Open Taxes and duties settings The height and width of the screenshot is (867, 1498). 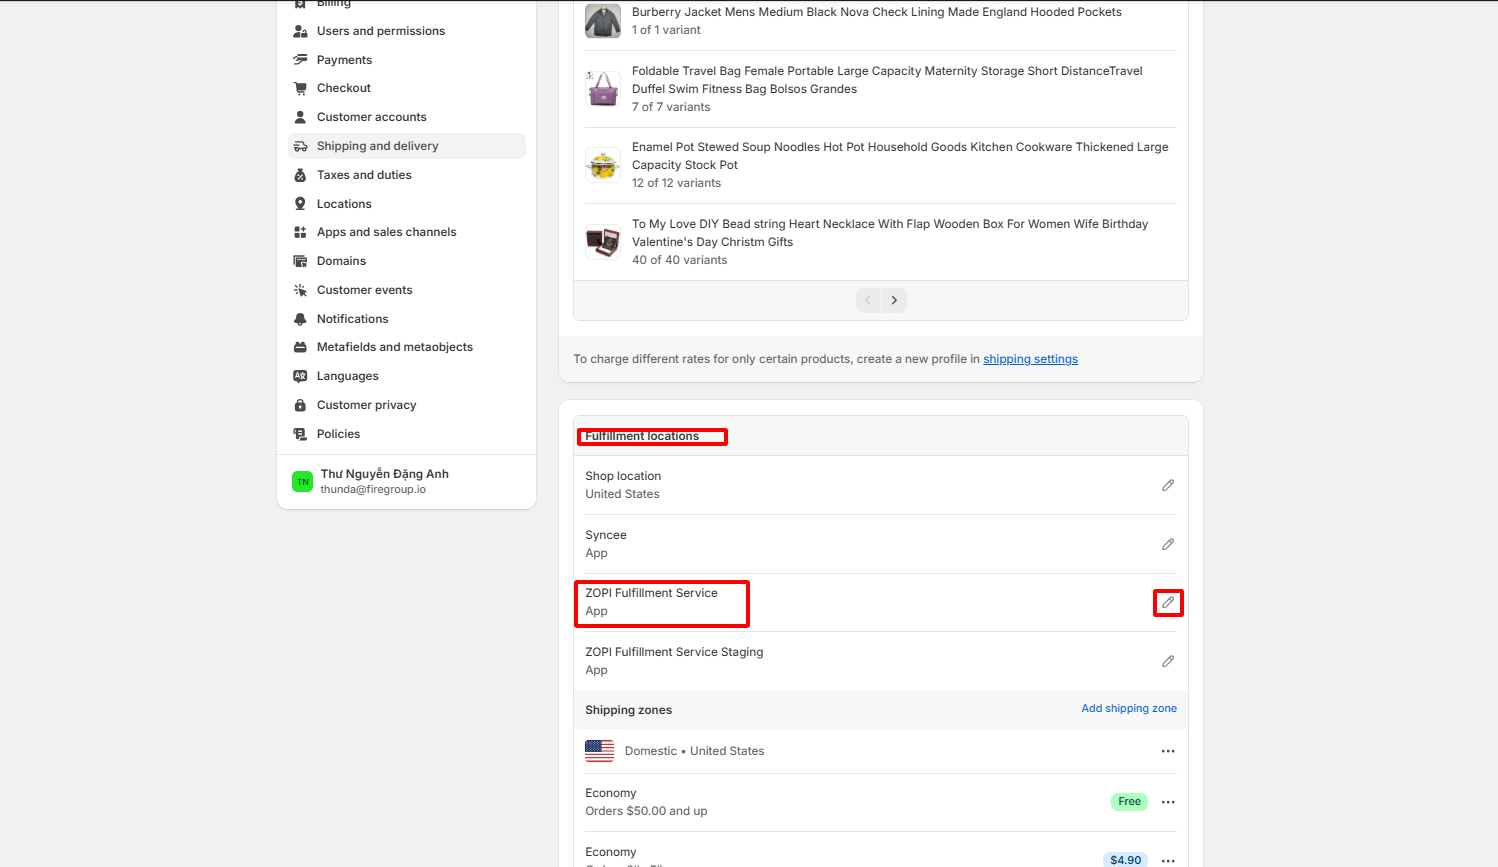pyautogui.click(x=364, y=175)
